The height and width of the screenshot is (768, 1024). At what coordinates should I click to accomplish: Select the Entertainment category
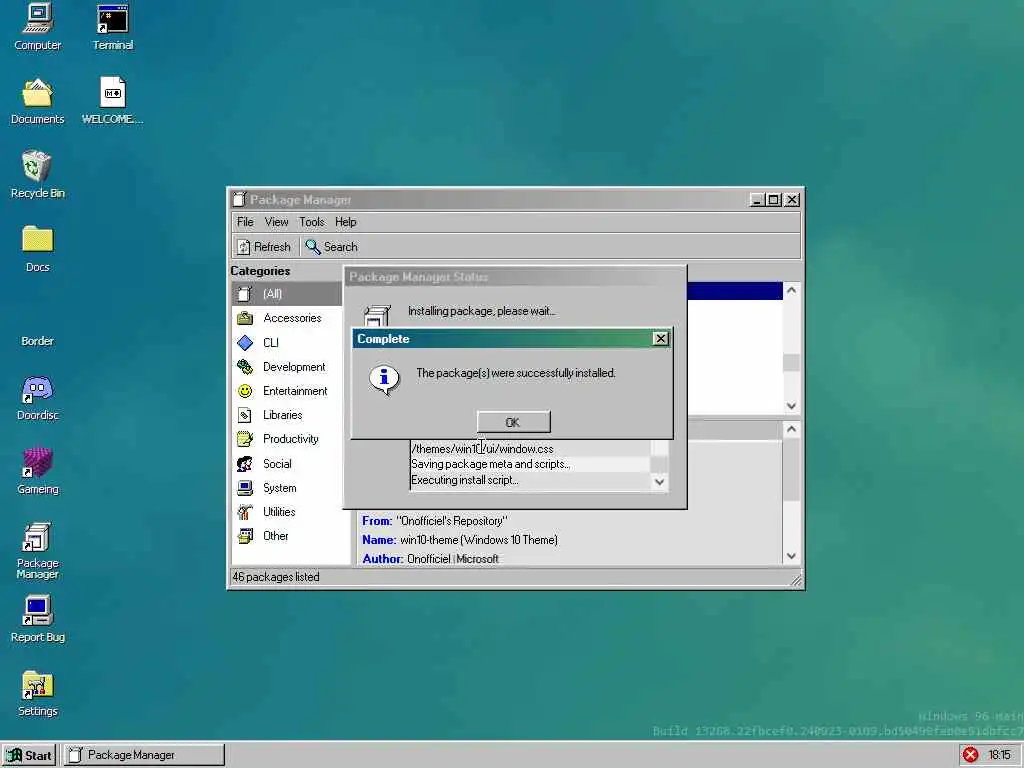pyautogui.click(x=287, y=391)
